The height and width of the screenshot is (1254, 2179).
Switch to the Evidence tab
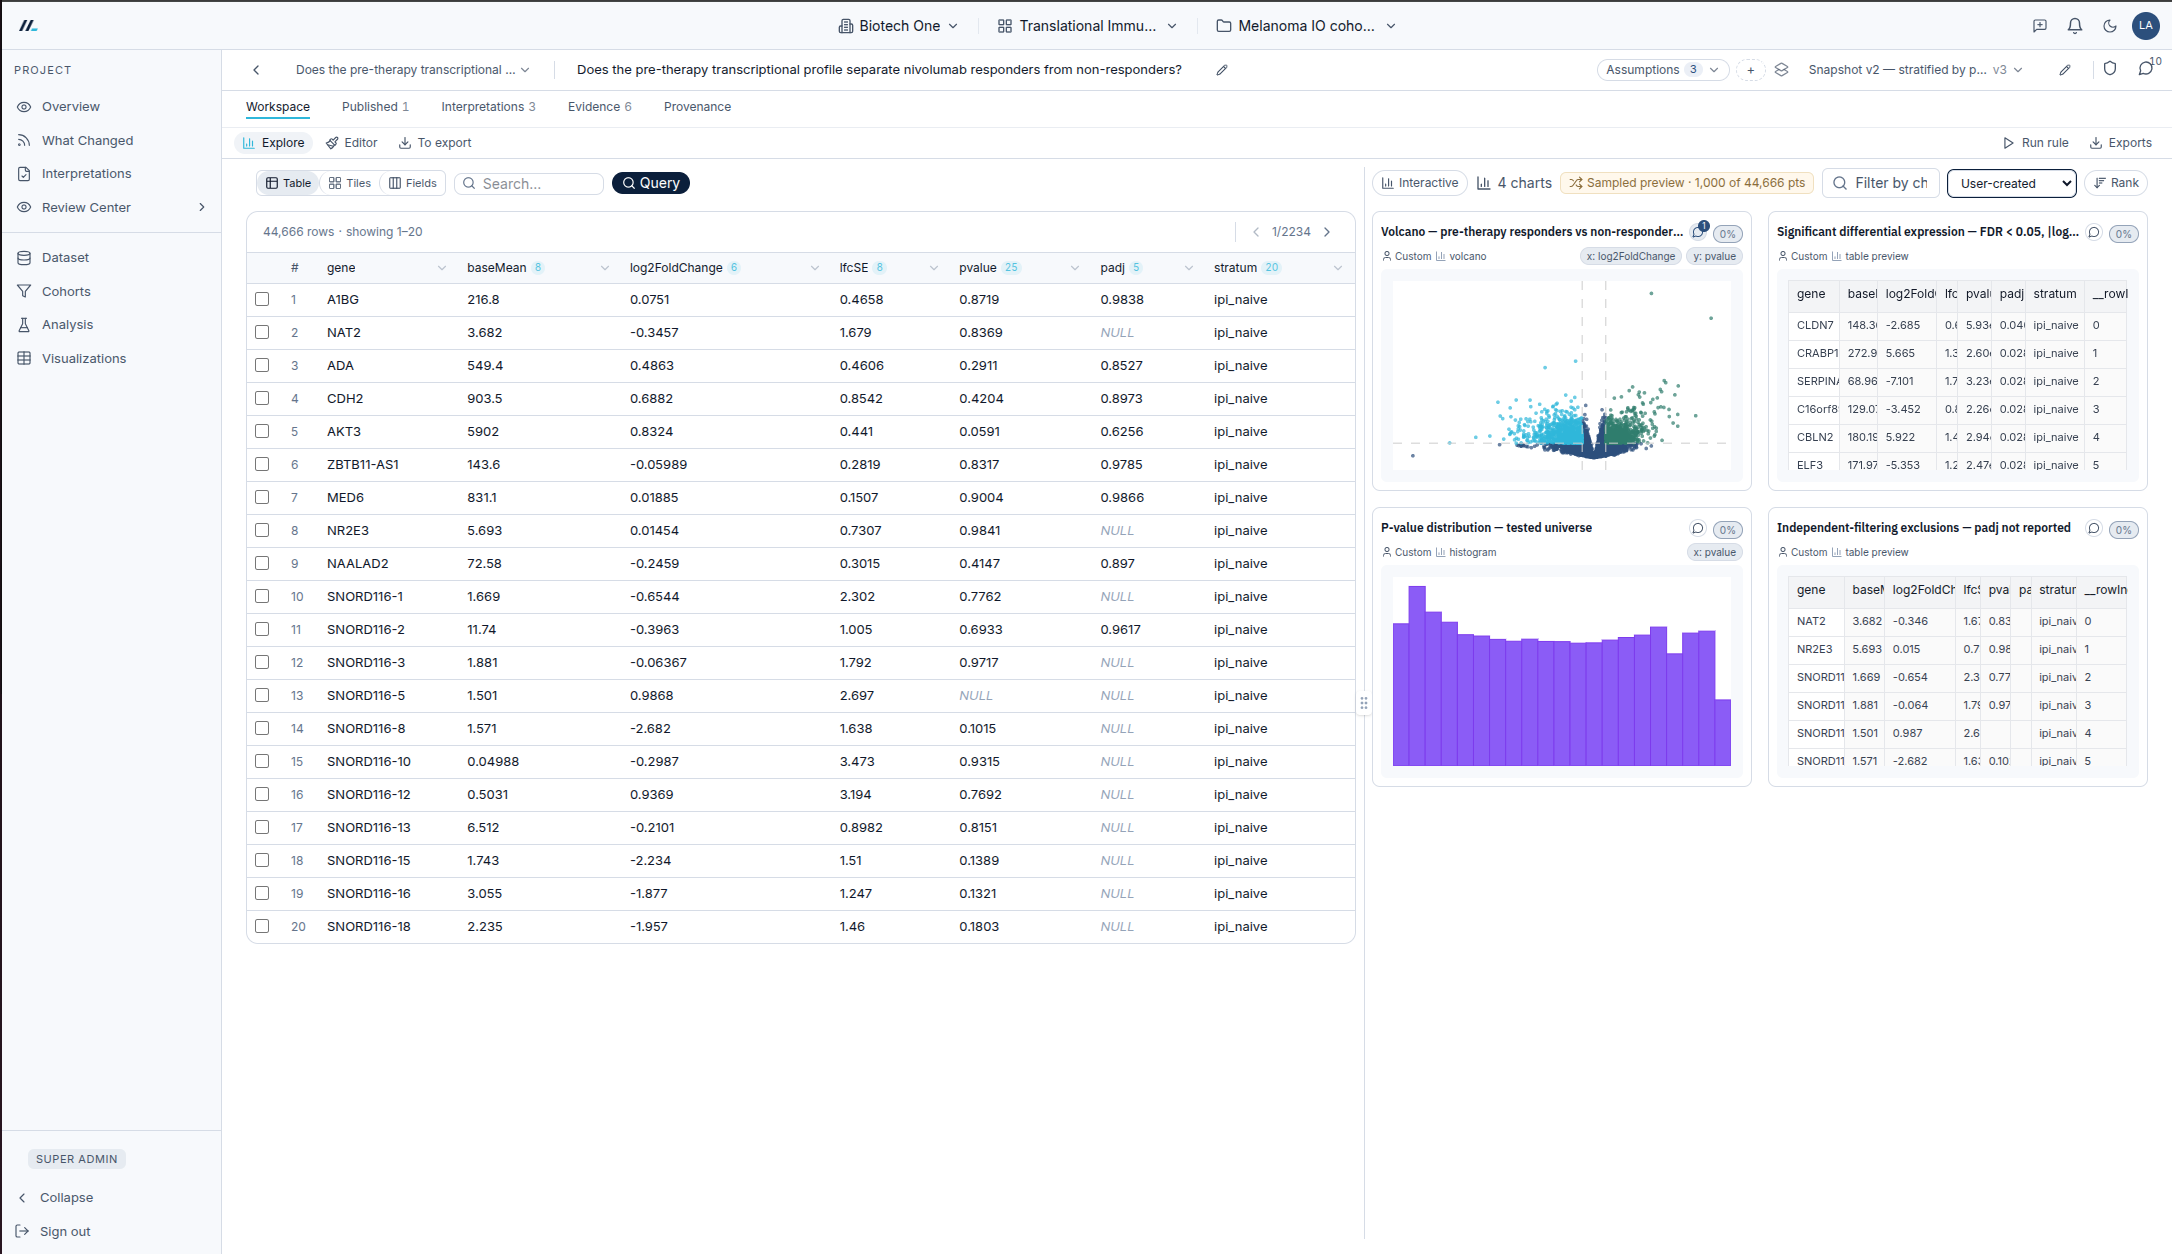599,107
